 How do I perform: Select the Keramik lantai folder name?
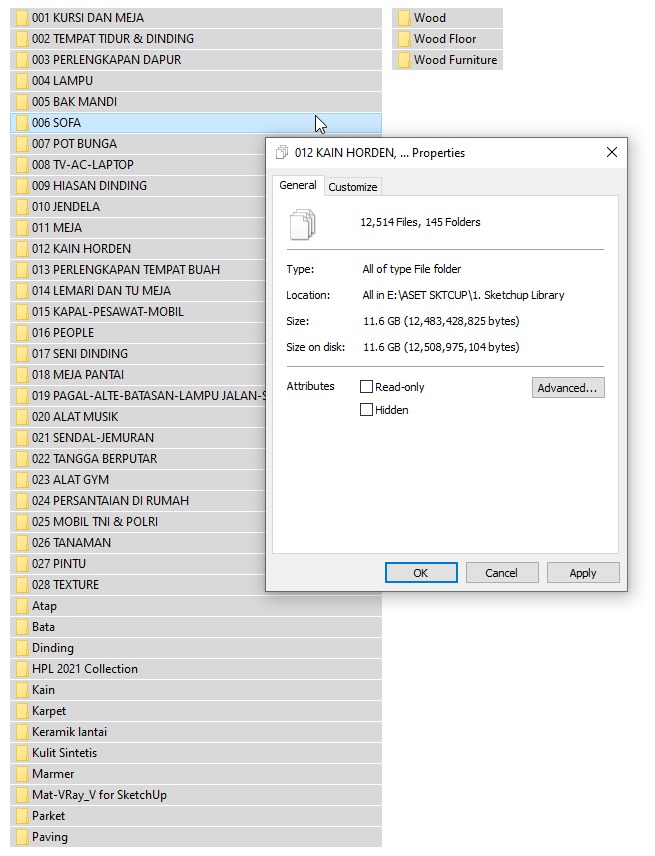[x=69, y=732]
